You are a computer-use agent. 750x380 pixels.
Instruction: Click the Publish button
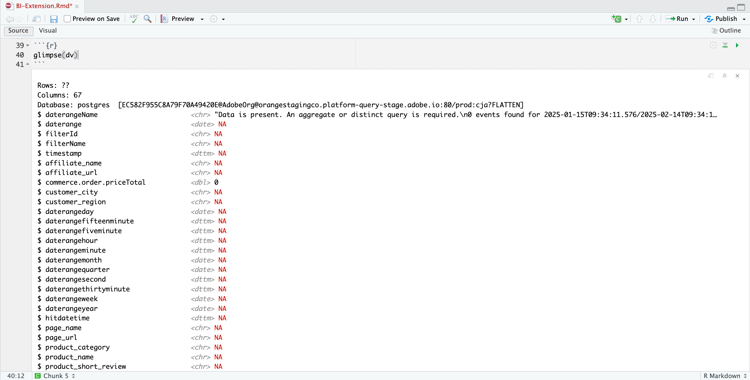[721, 19]
